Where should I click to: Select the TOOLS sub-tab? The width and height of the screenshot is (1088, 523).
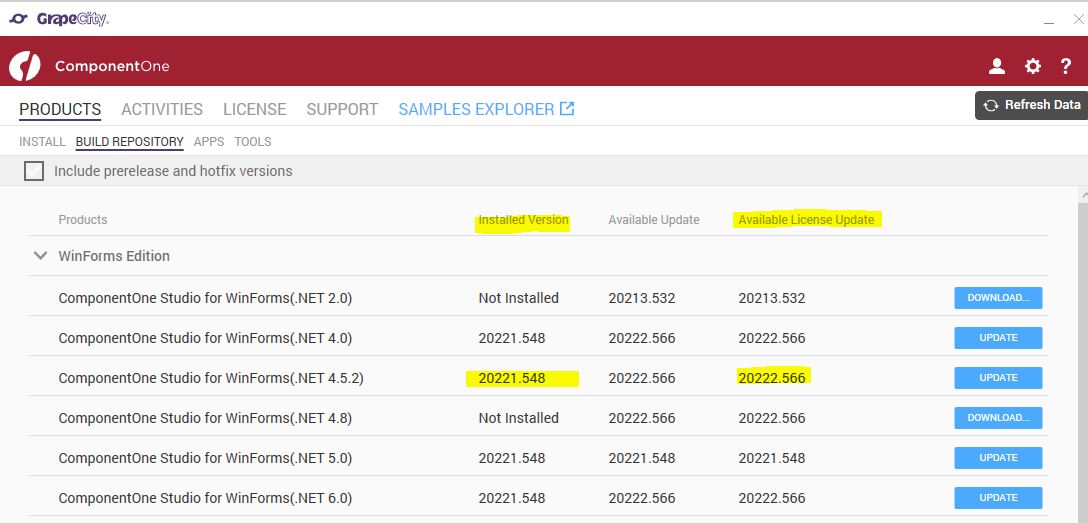tap(253, 142)
